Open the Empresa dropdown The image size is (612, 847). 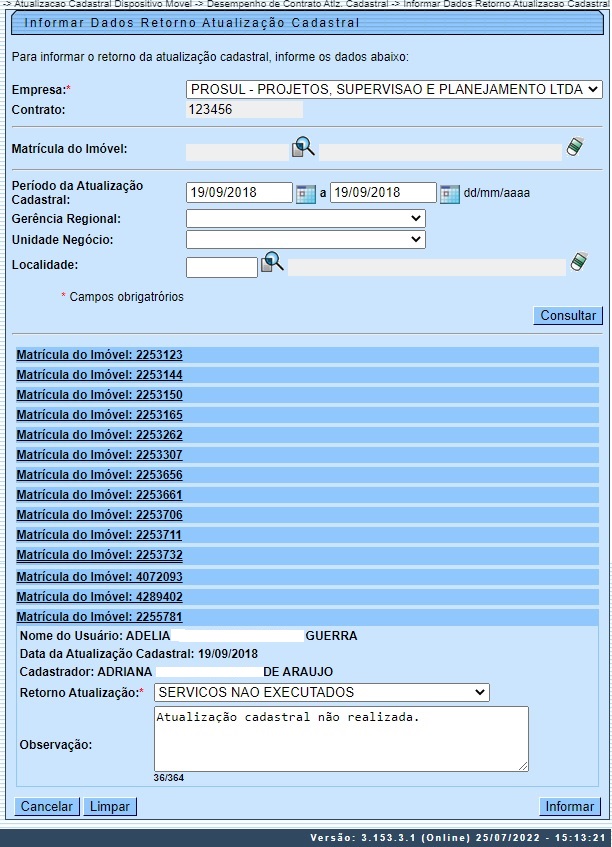tap(394, 89)
